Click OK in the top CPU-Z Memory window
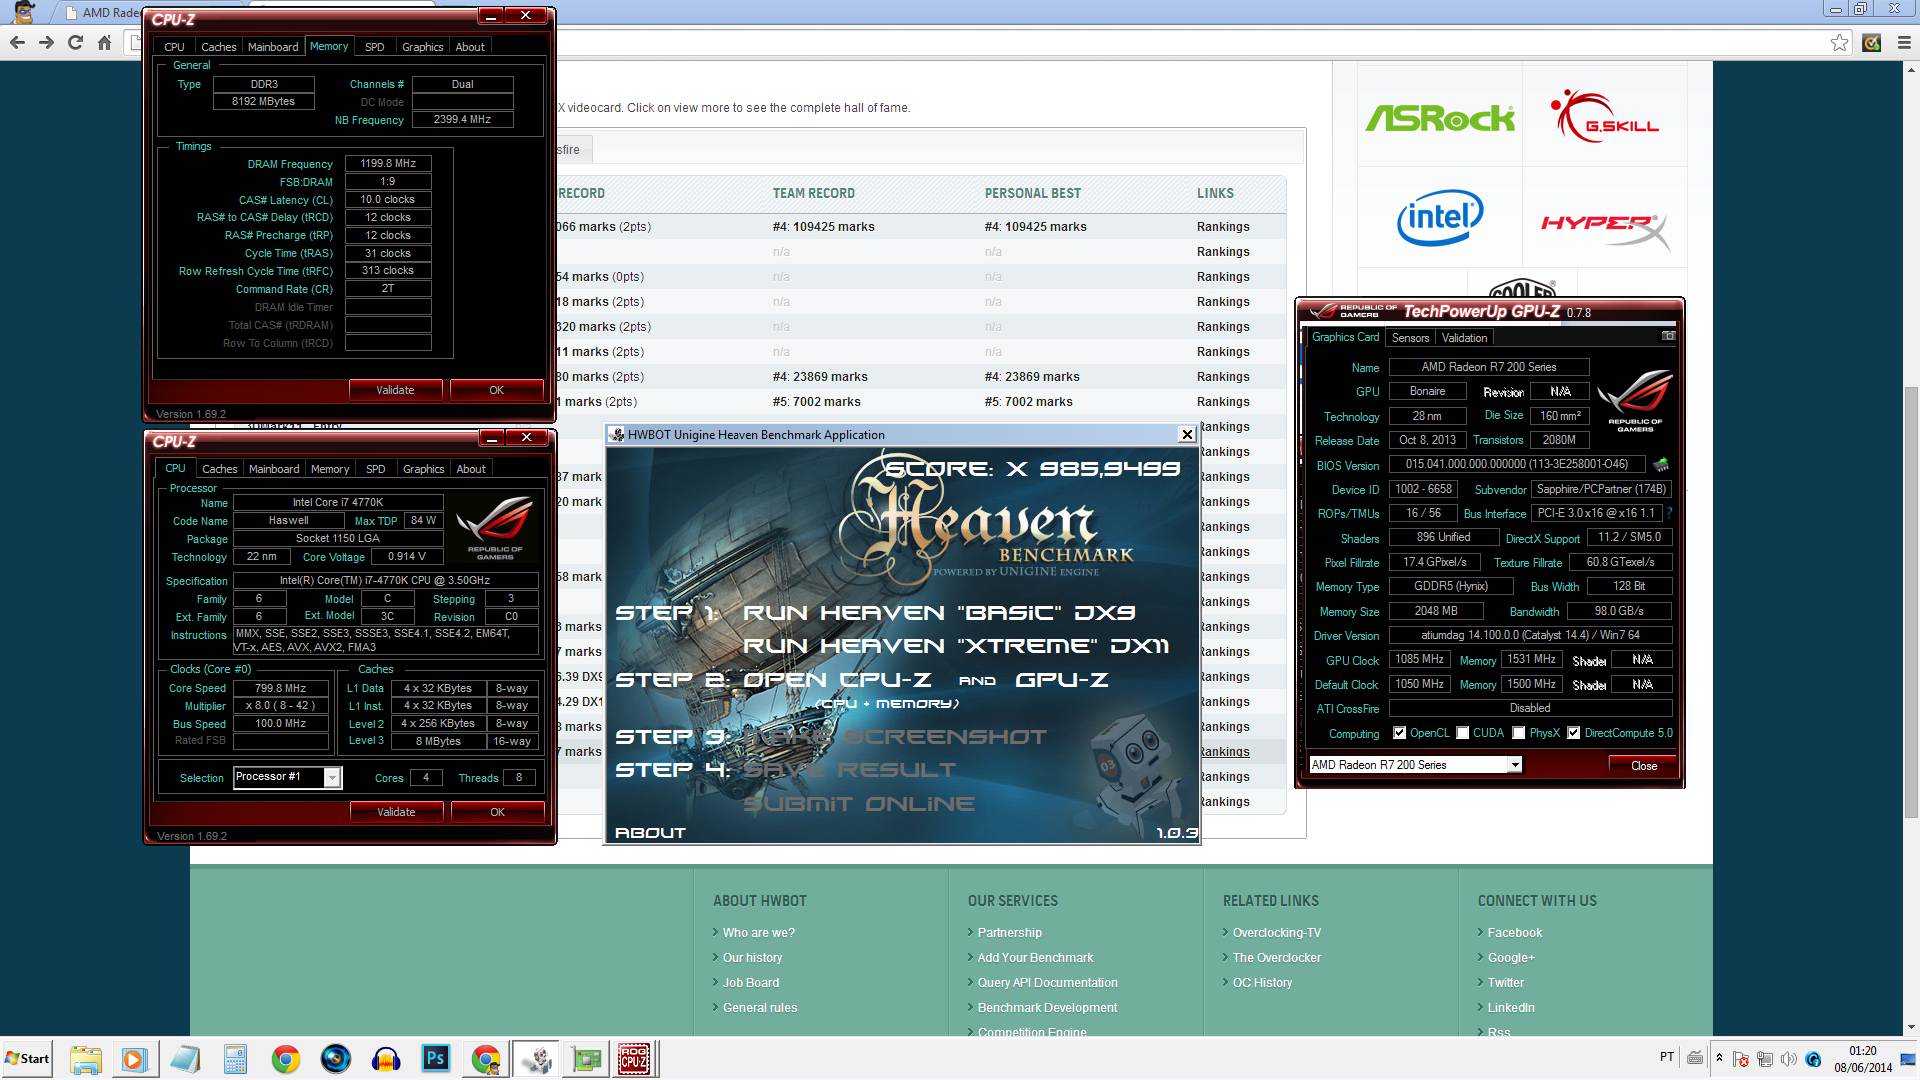 496,390
